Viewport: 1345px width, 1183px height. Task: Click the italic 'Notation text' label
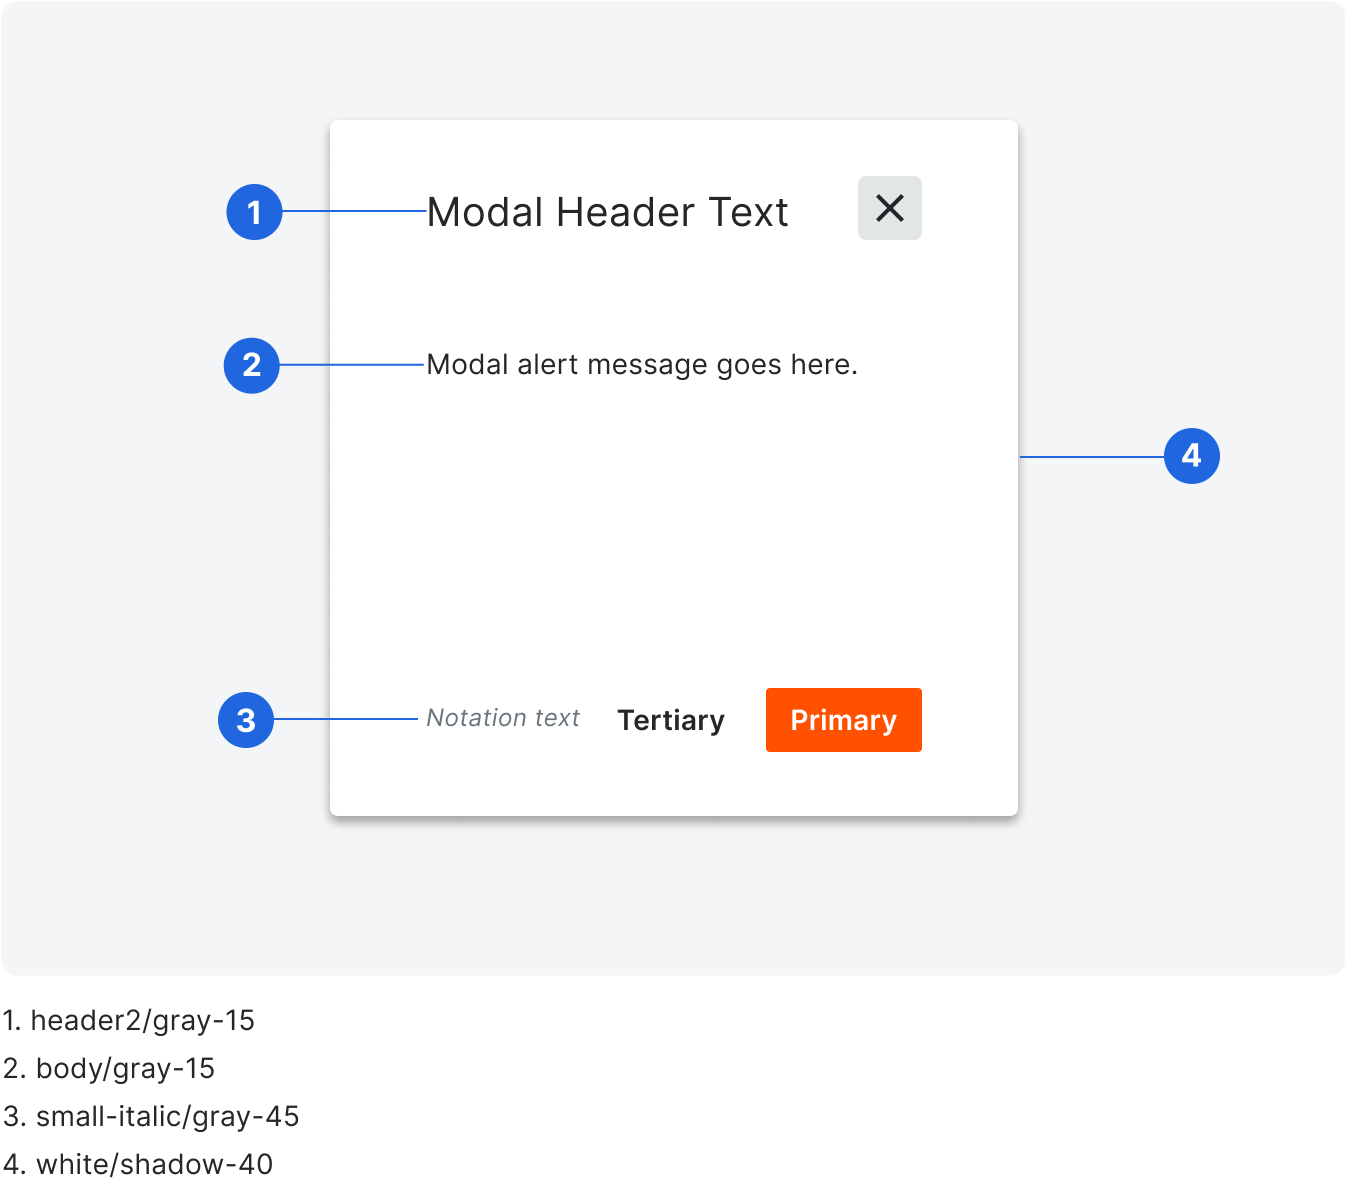tap(503, 718)
